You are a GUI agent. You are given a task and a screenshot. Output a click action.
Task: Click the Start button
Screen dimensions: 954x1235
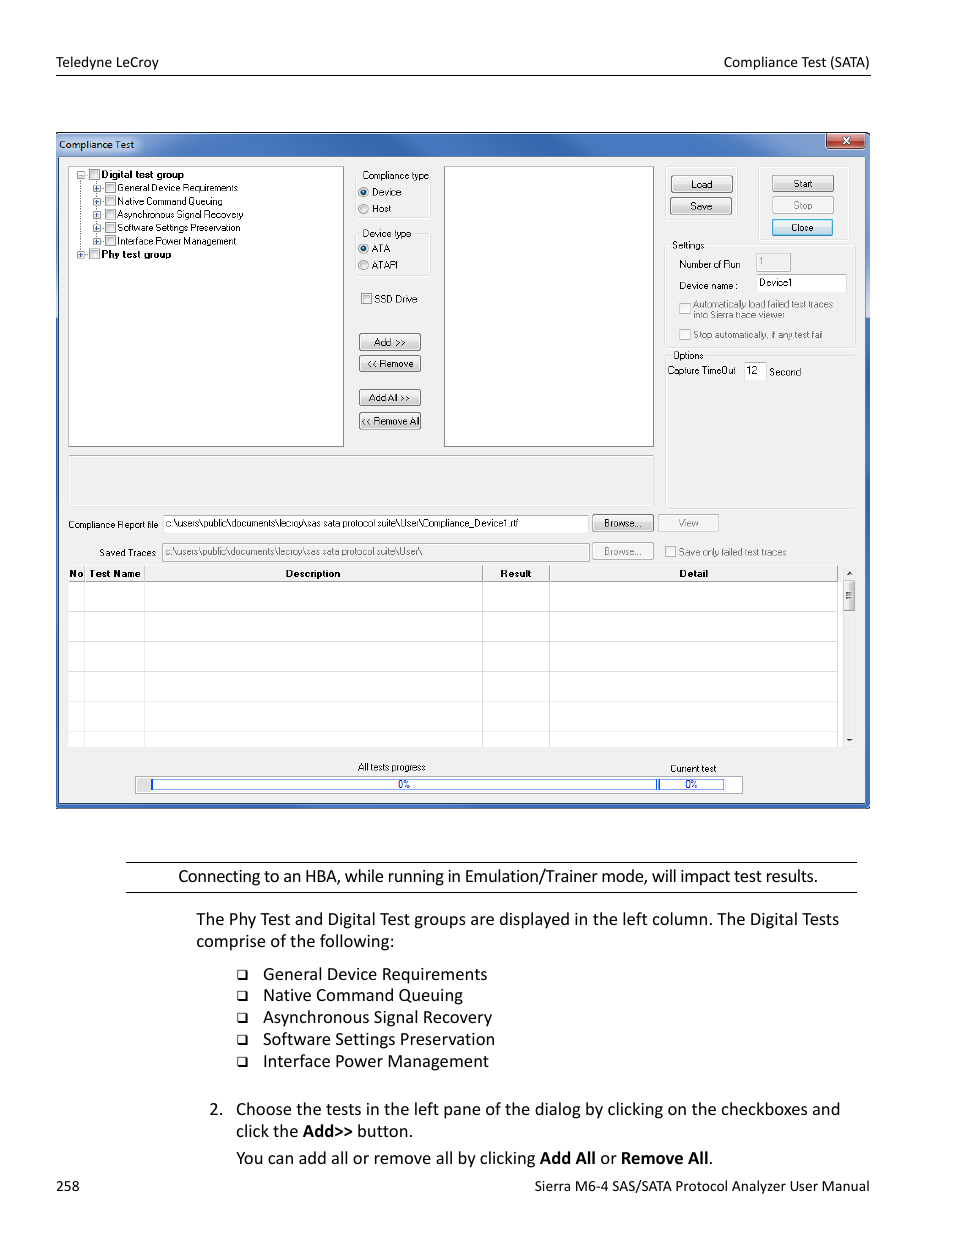click(x=802, y=184)
